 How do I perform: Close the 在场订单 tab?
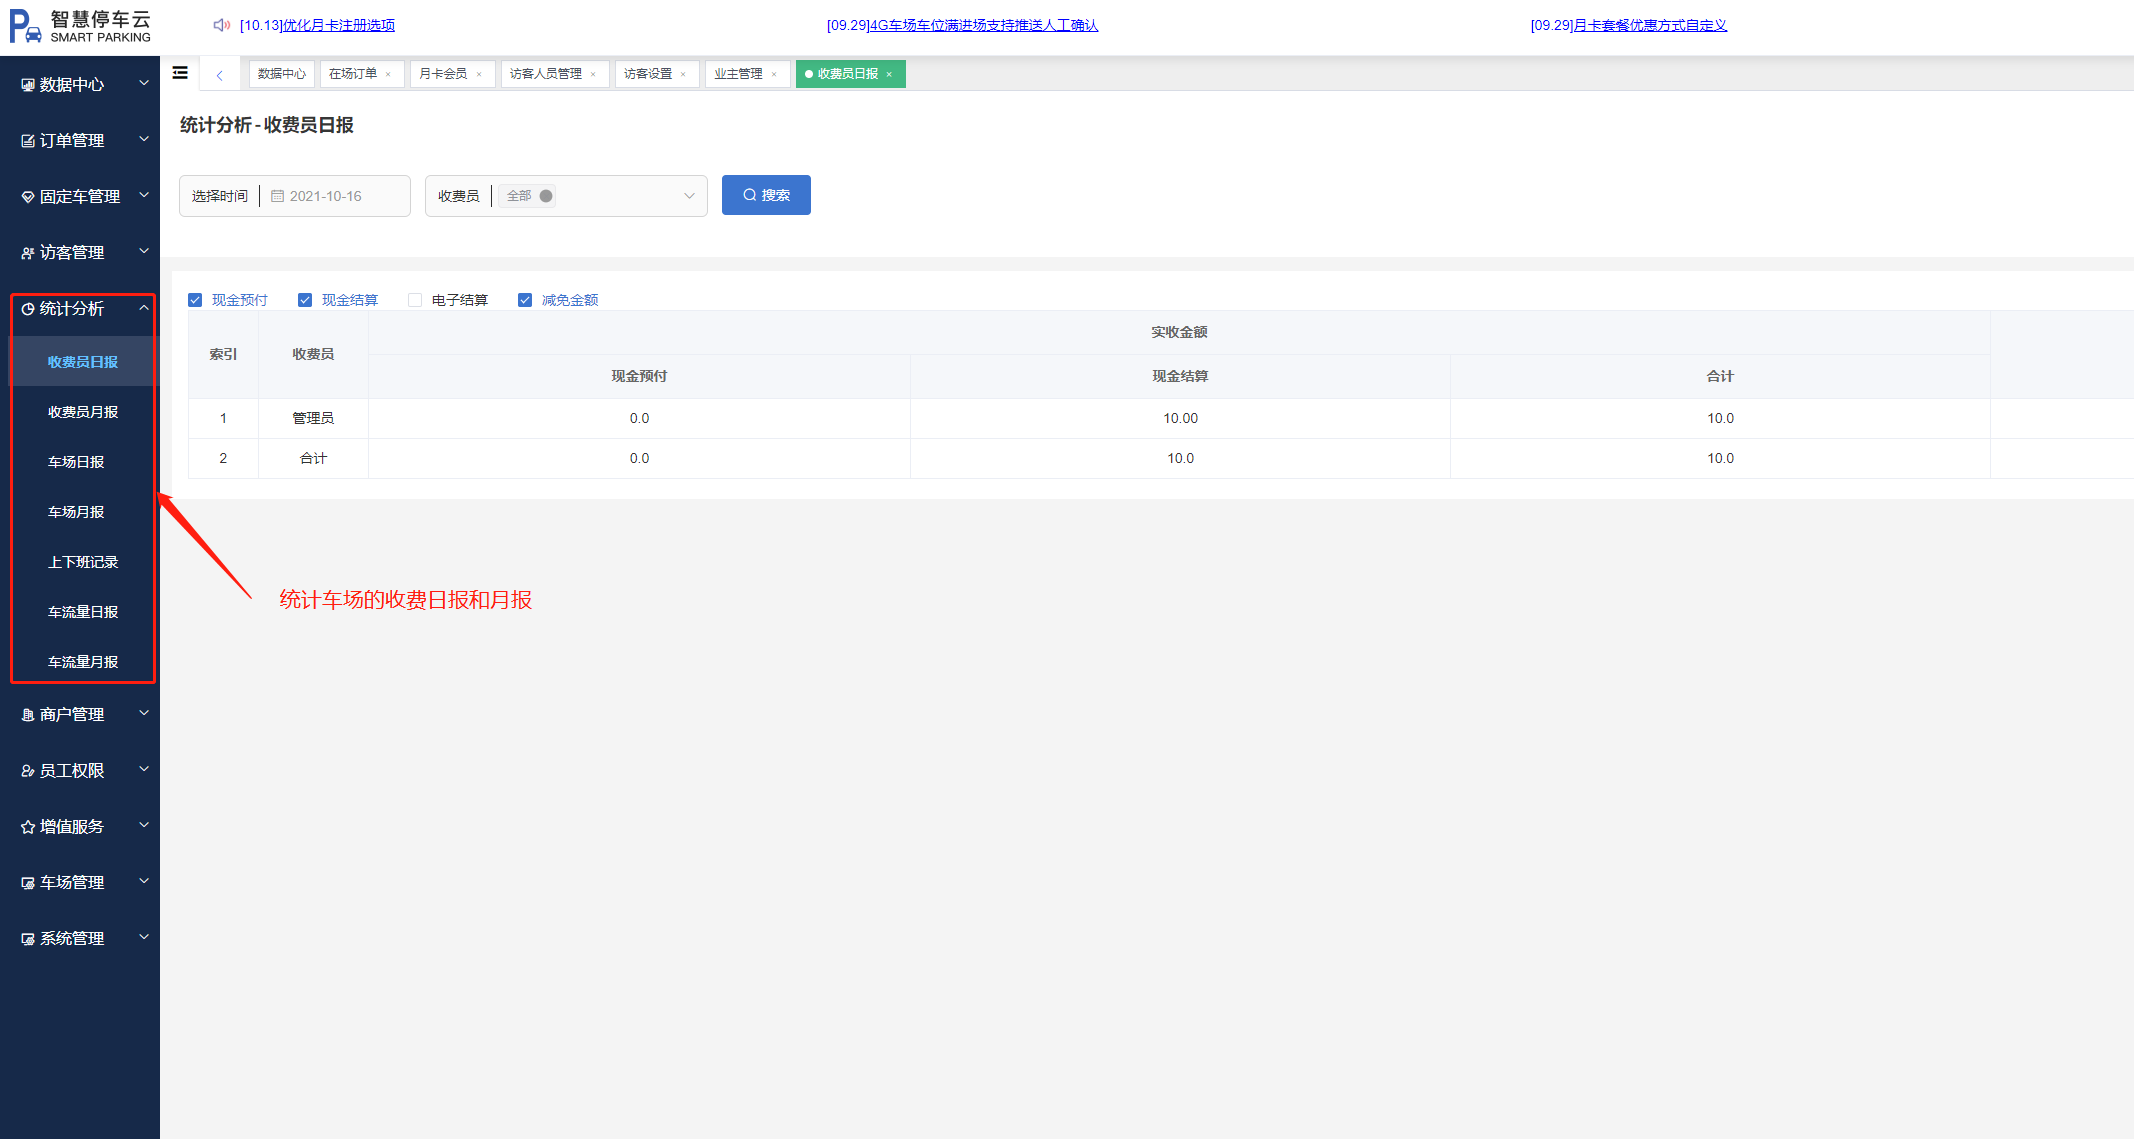(x=388, y=74)
